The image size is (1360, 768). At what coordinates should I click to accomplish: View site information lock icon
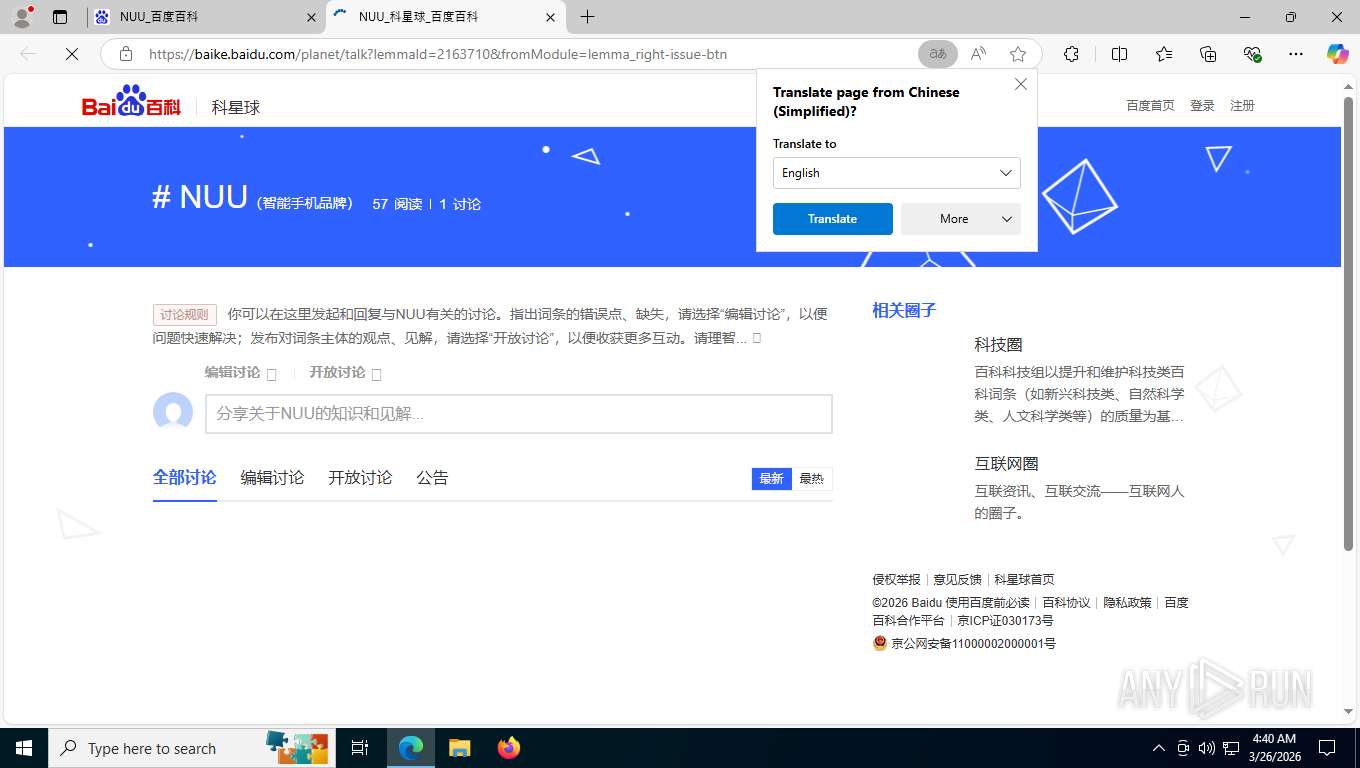(126, 54)
